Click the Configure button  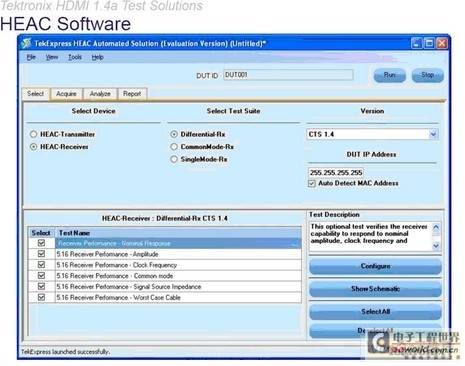(x=375, y=266)
